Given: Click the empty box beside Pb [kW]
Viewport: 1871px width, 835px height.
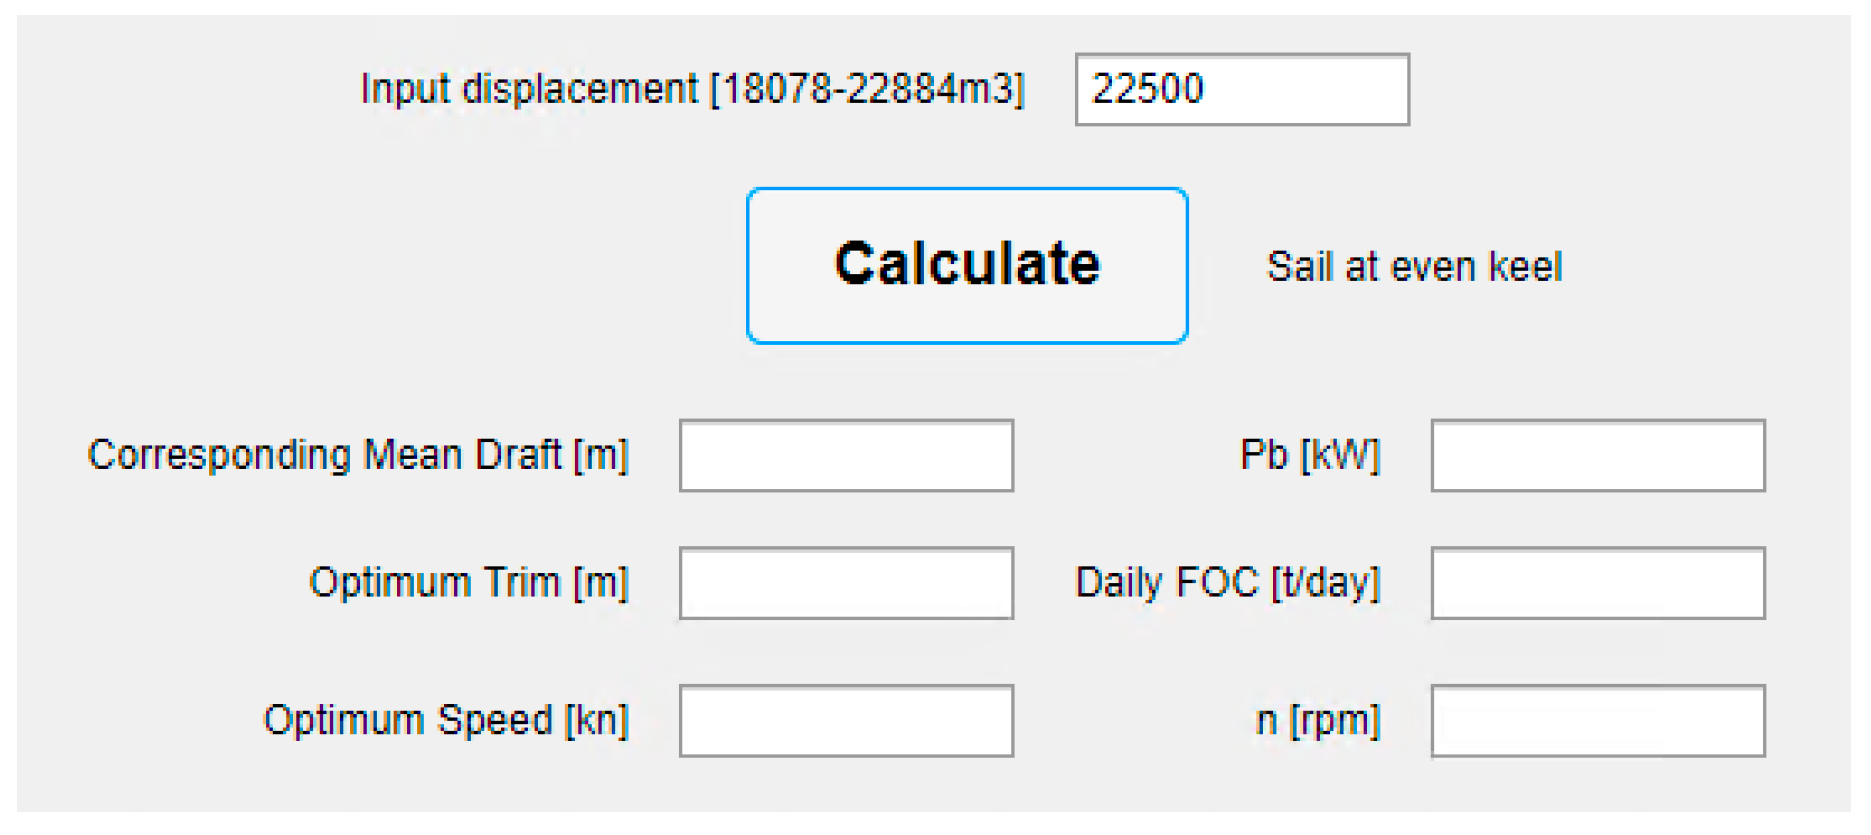Looking at the screenshot, I should pyautogui.click(x=1597, y=456).
